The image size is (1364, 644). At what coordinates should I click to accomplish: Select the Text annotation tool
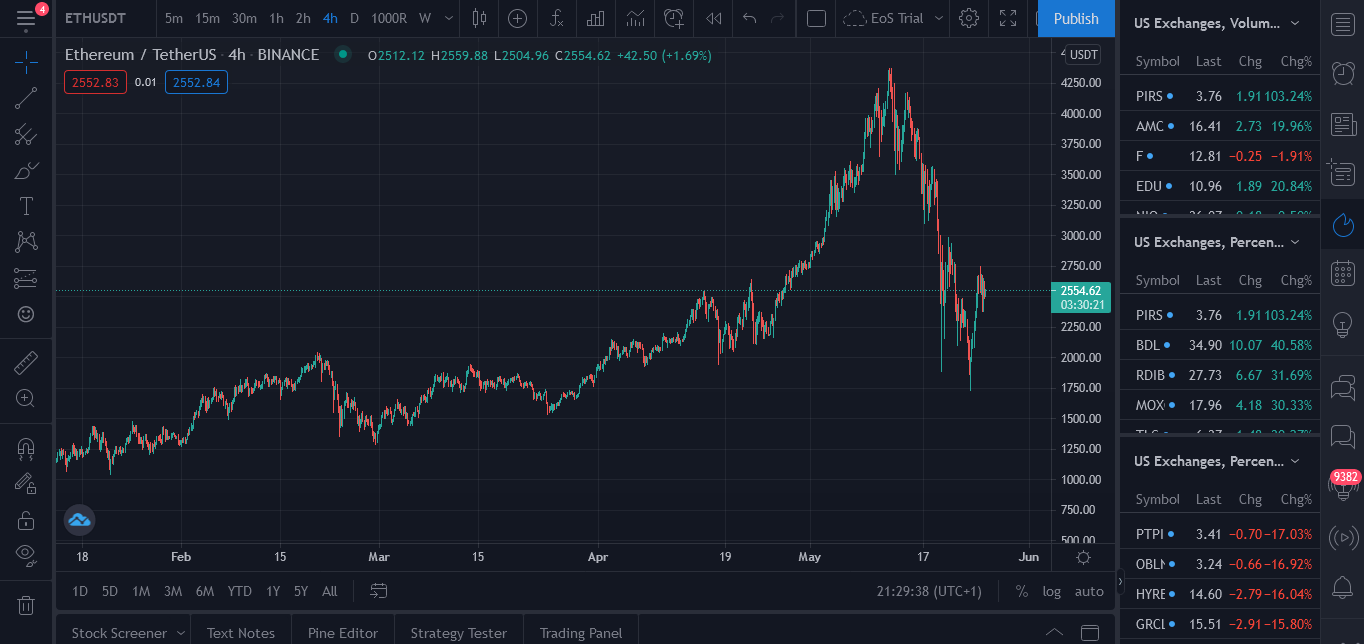[26, 206]
